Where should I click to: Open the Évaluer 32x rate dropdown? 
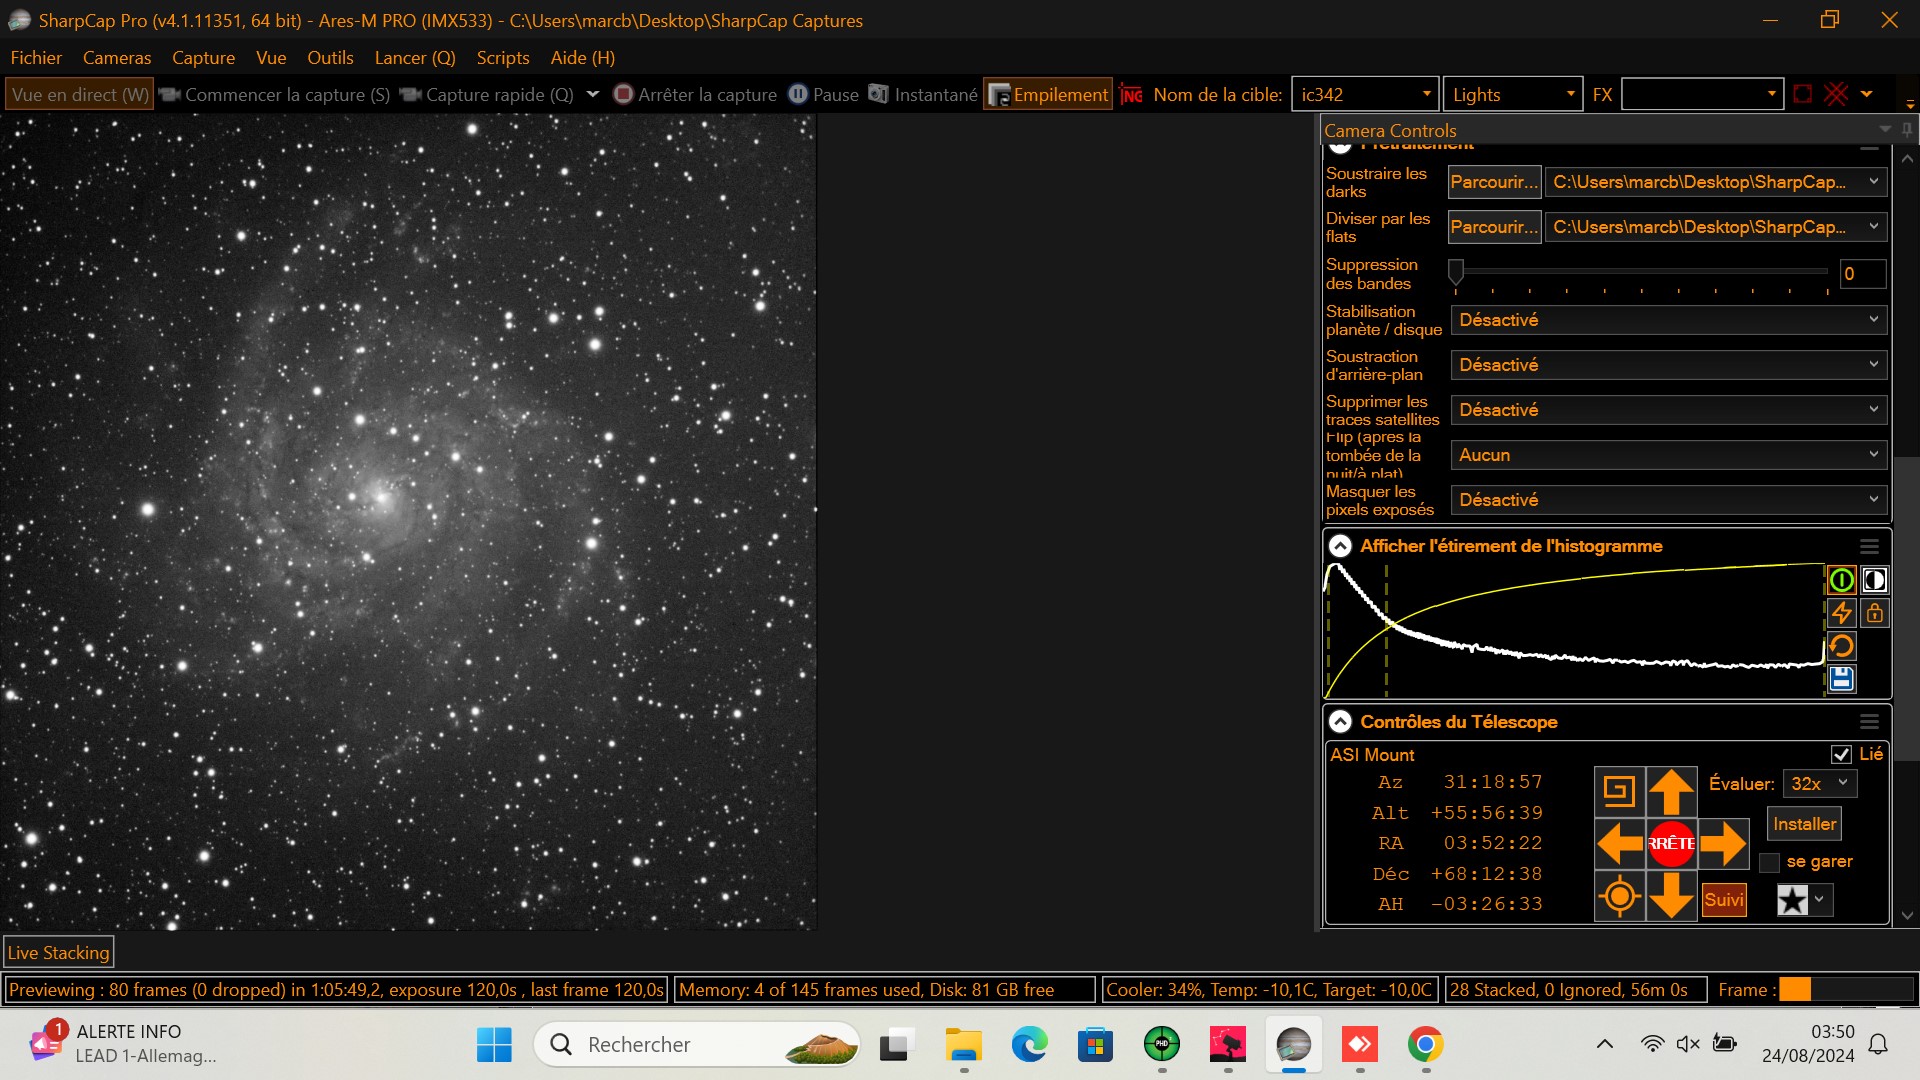1820,784
